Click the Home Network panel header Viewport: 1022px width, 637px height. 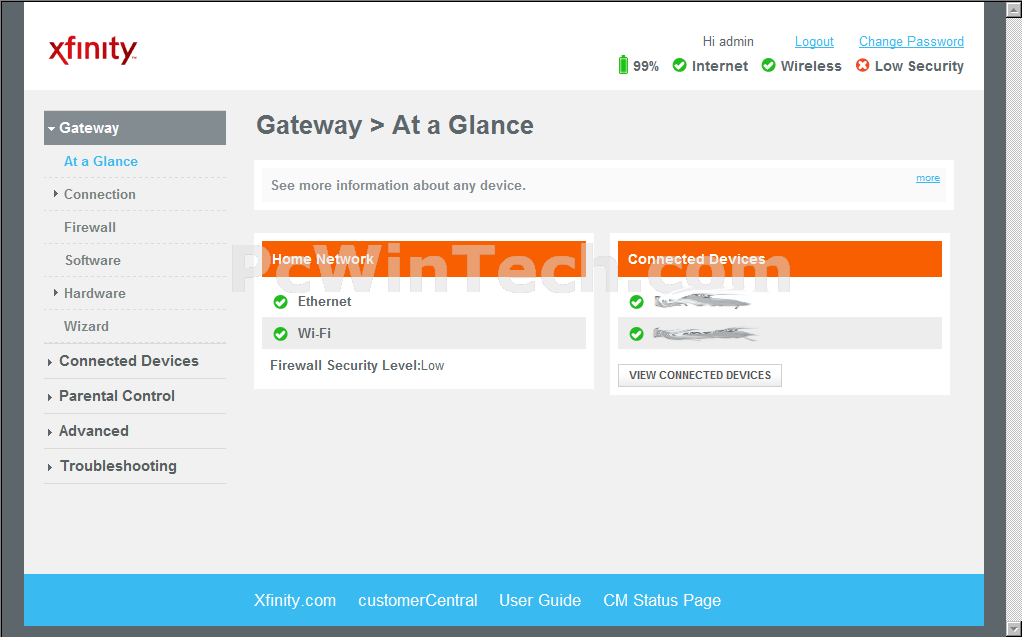pyautogui.click(x=424, y=259)
